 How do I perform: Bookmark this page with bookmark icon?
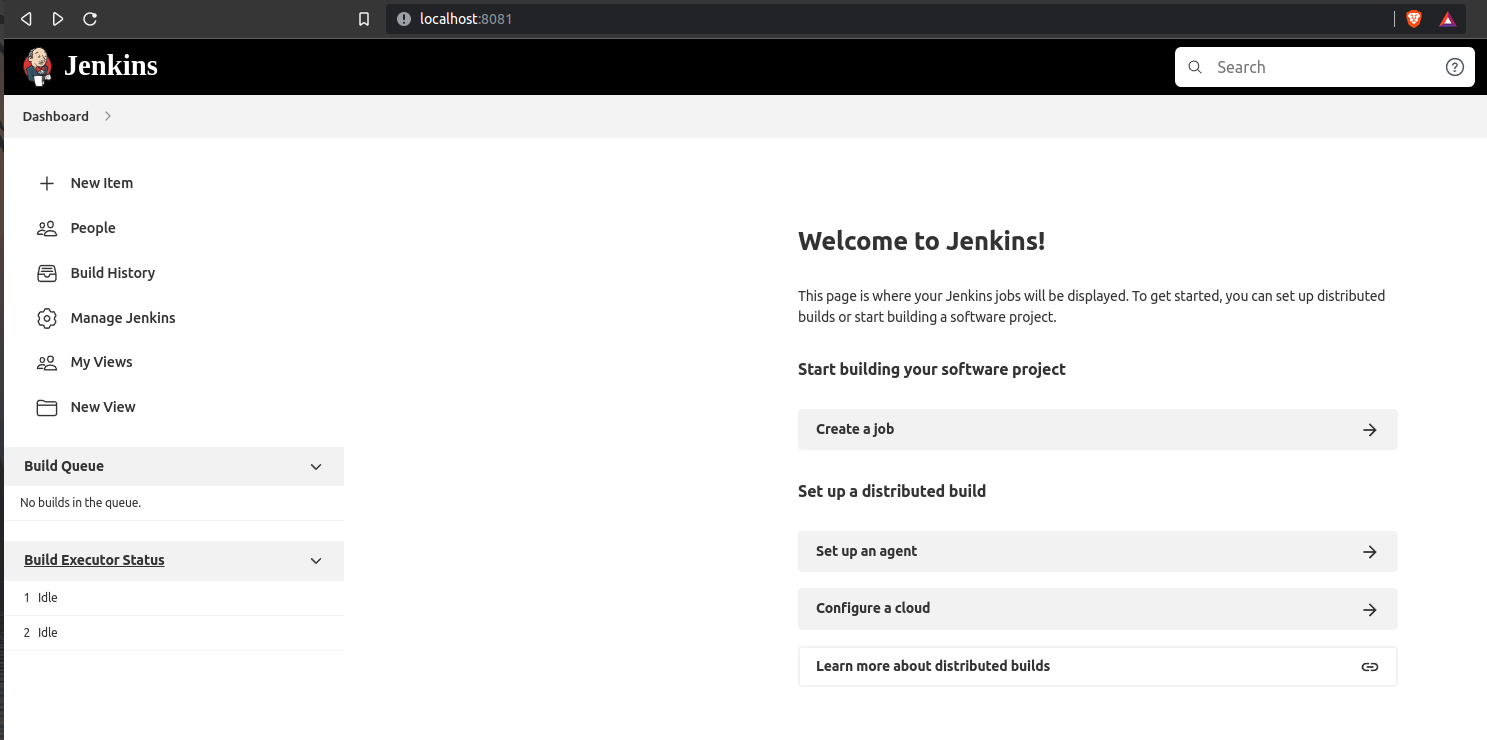pyautogui.click(x=364, y=19)
